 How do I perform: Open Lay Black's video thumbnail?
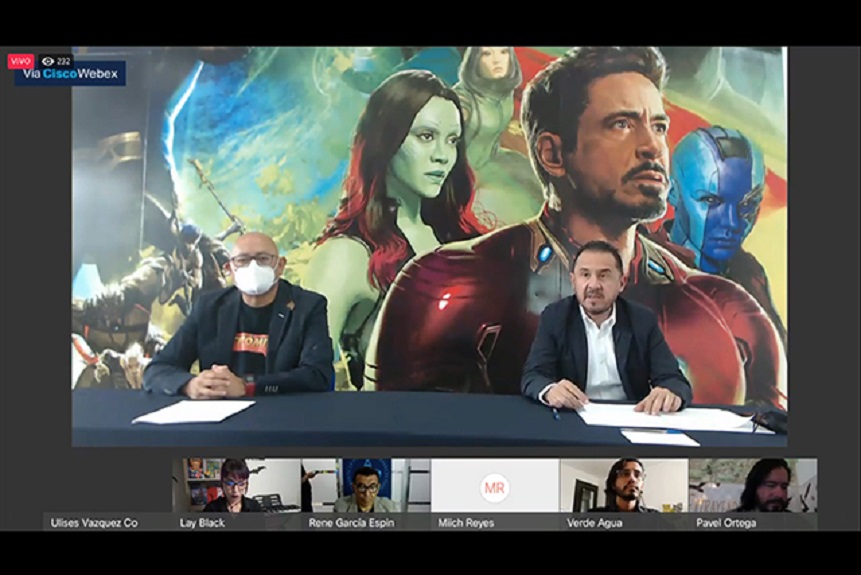click(237, 485)
